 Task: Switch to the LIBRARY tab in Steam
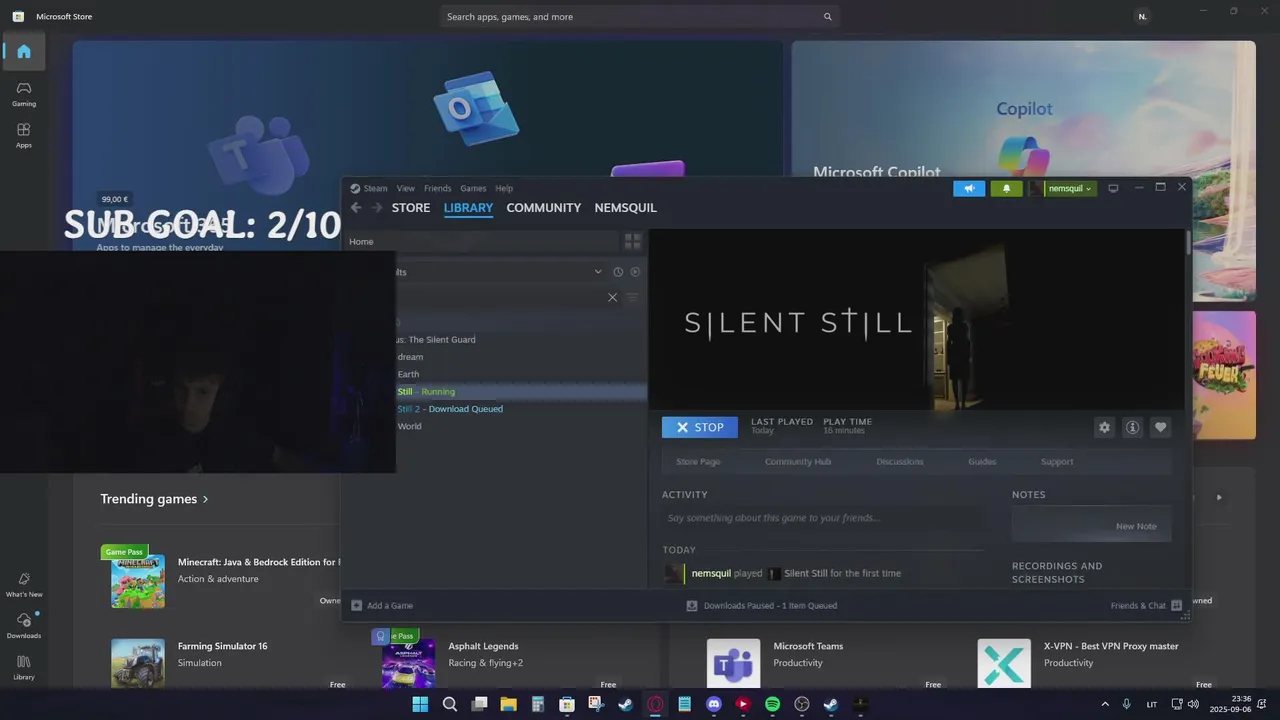point(468,208)
